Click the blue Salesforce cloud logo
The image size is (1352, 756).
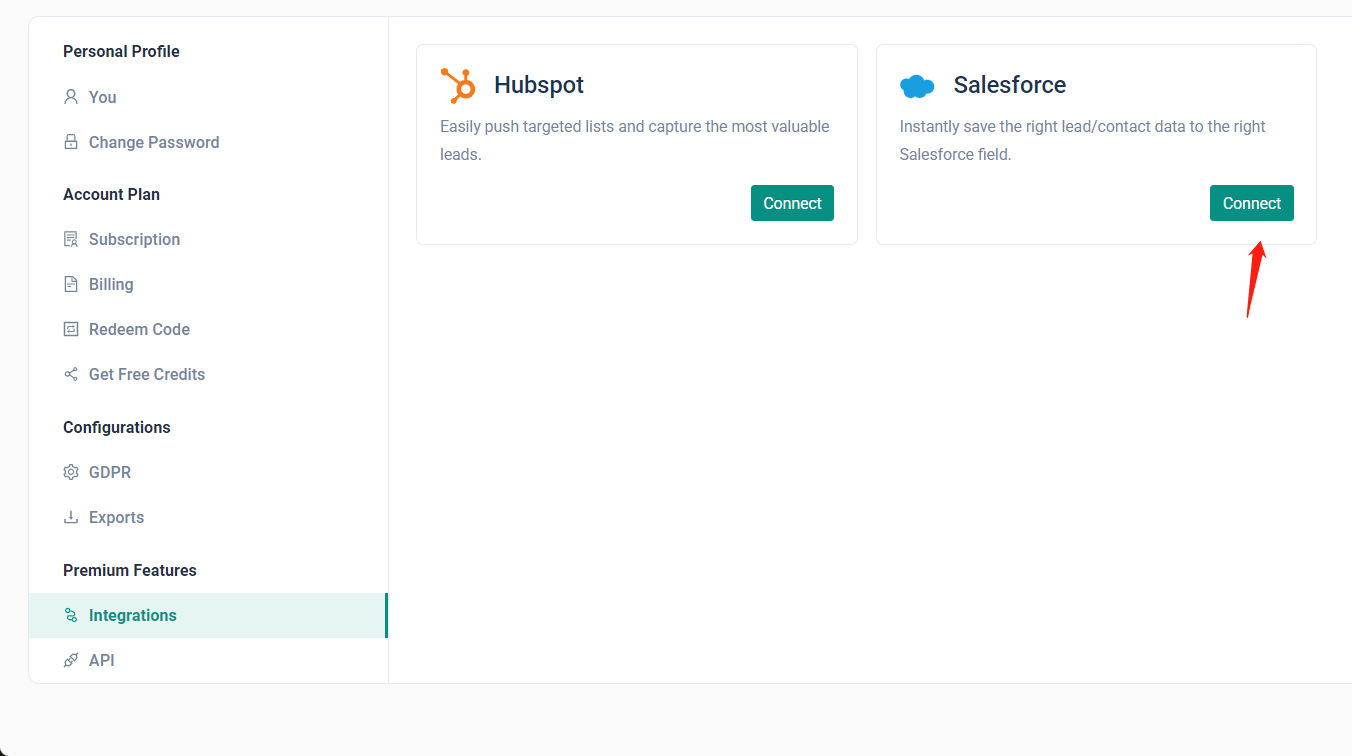pyautogui.click(x=917, y=87)
